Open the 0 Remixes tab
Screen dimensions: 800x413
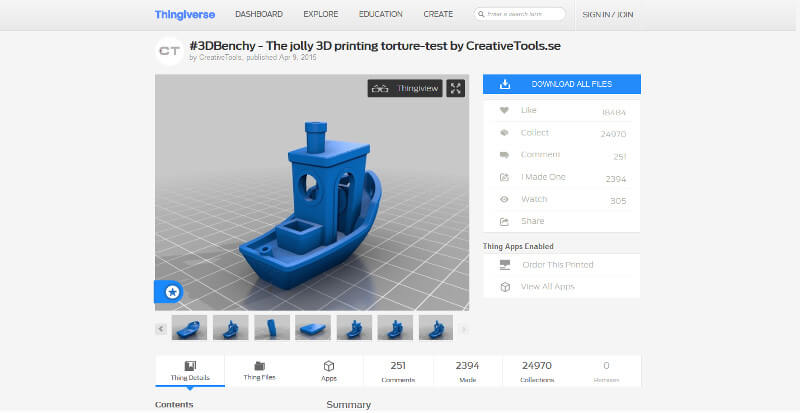tap(606, 371)
